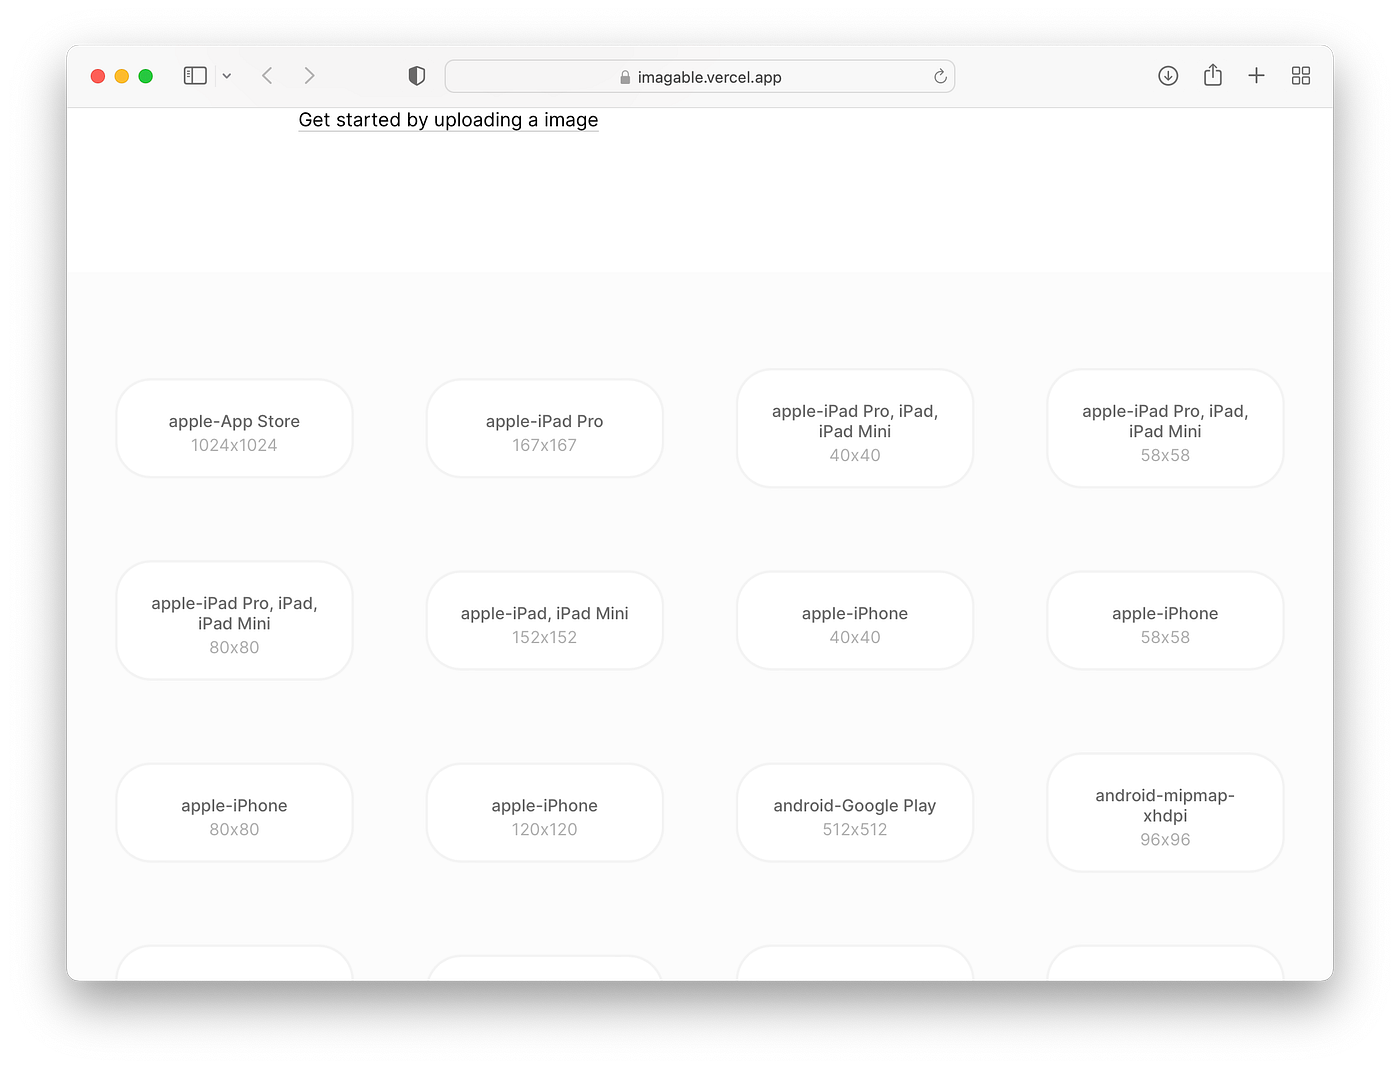Select the android-Google Play 512x512 card
Screen dimensions: 1400x1069
click(855, 812)
